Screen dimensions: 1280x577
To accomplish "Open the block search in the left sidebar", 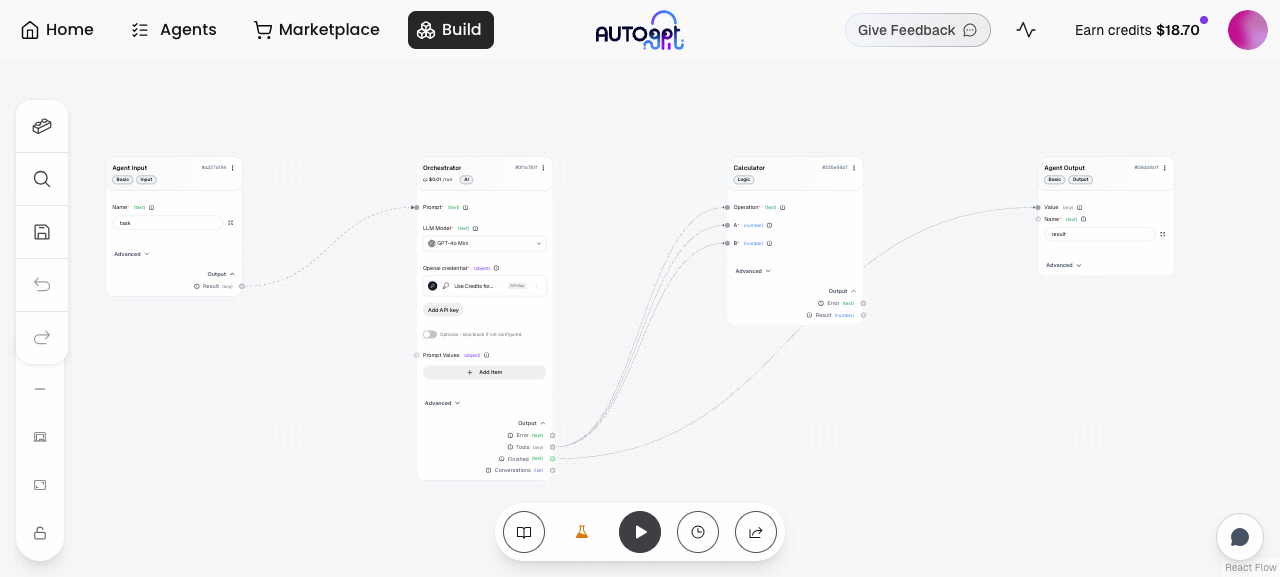I will [42, 179].
